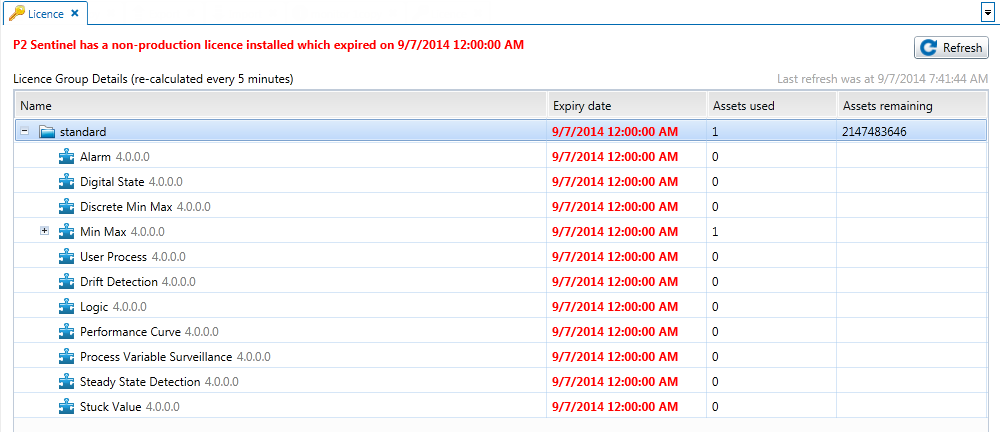This screenshot has width=1001, height=432.
Task: Collapse the standard licence group
Action: point(25,131)
